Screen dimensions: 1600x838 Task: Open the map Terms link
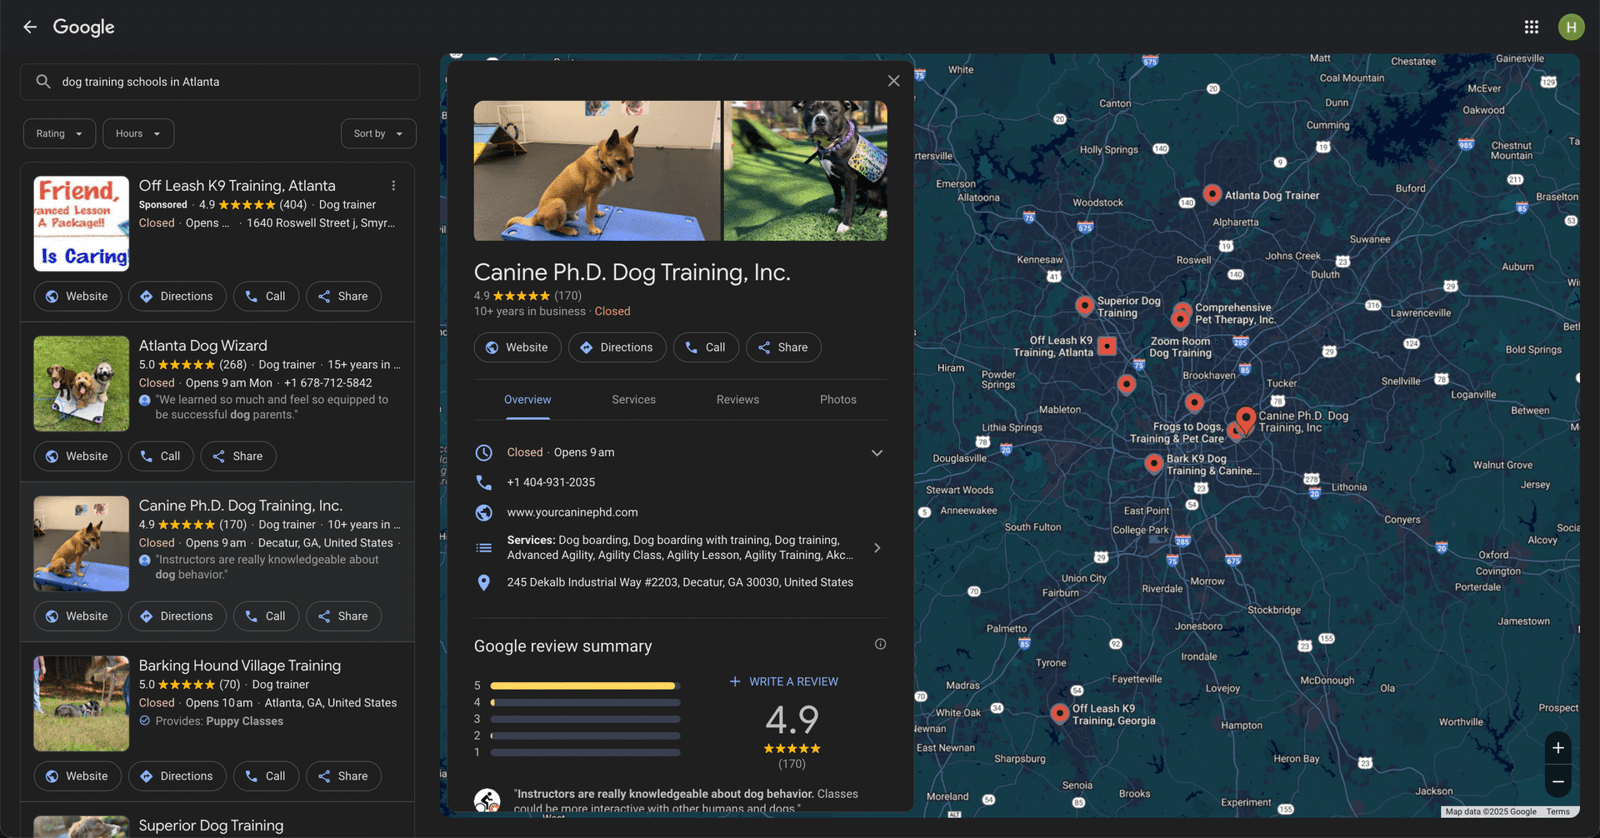(x=1558, y=812)
